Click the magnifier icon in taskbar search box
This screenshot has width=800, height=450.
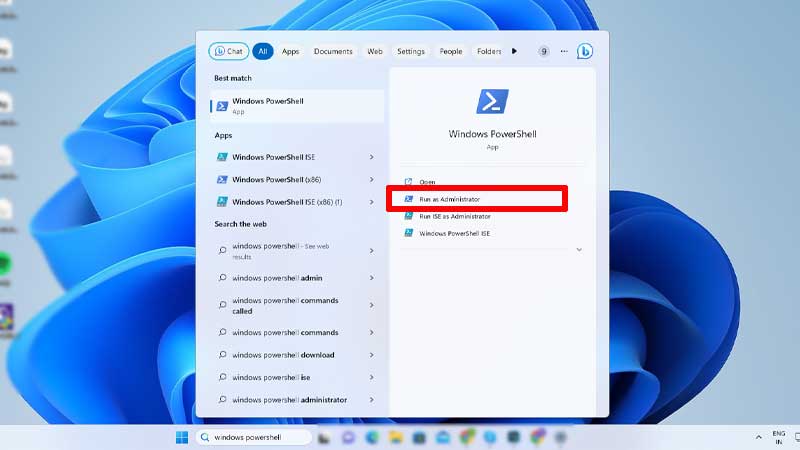tap(205, 437)
